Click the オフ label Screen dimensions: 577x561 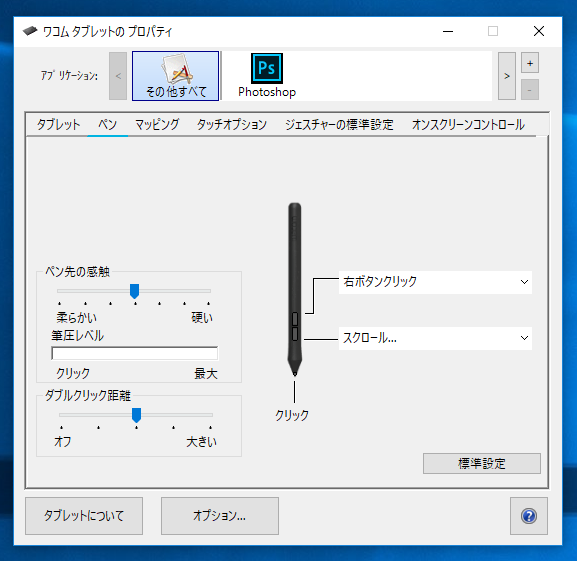point(63,441)
